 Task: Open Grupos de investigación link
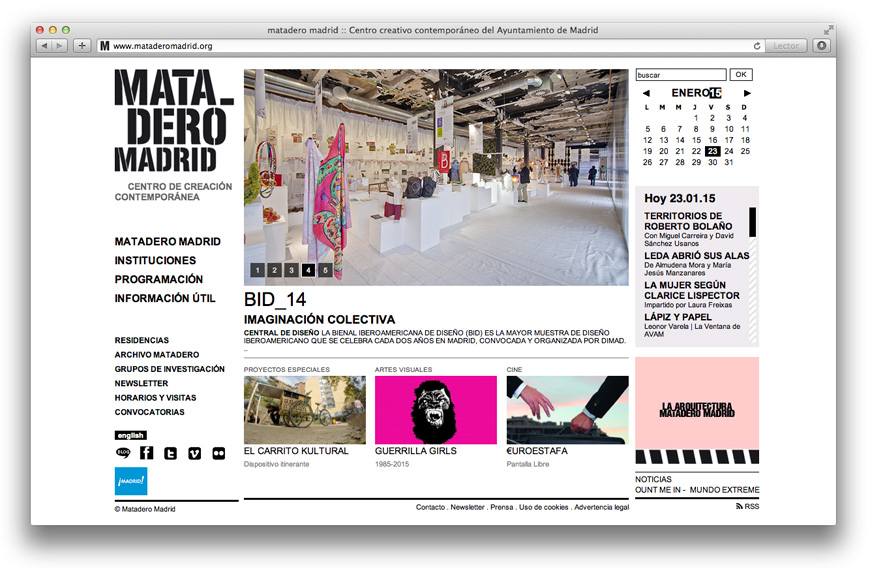(x=170, y=369)
